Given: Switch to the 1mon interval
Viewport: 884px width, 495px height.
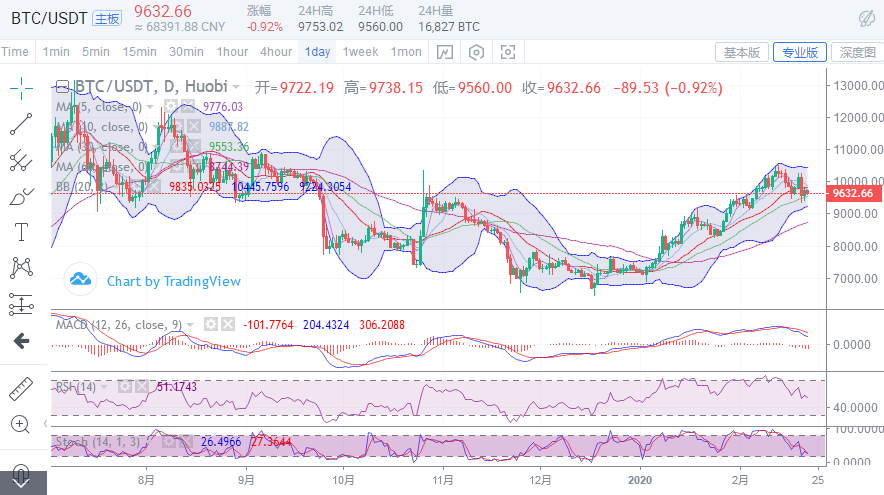Looking at the screenshot, I should (406, 52).
